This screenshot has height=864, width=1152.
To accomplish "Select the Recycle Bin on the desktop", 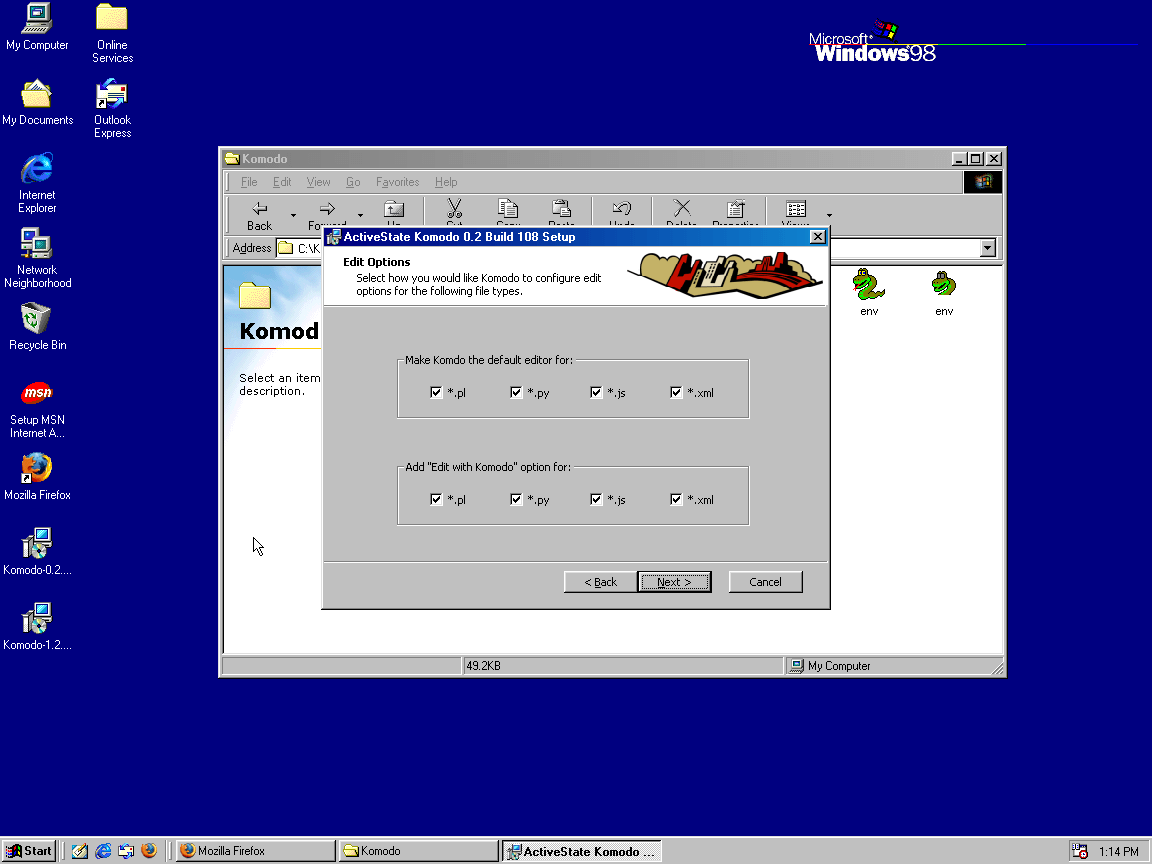I will pos(37,327).
